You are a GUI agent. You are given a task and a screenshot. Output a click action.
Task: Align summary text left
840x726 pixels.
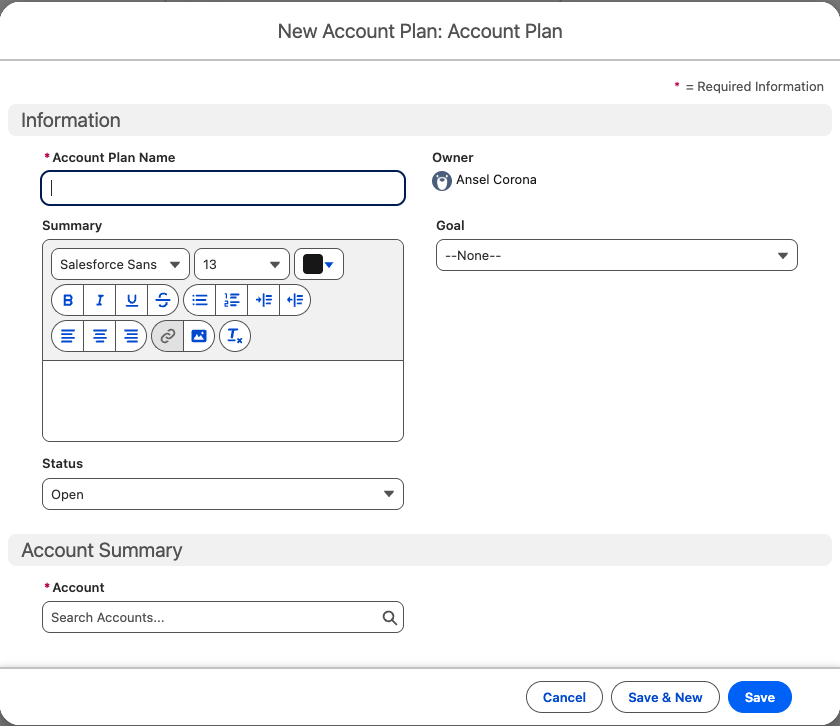[x=68, y=336]
